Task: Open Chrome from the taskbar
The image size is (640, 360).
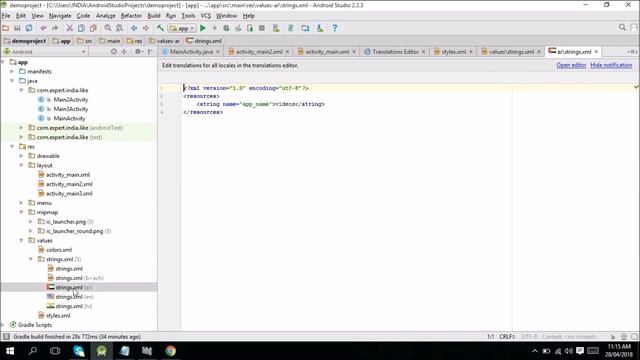Action: tap(171, 351)
